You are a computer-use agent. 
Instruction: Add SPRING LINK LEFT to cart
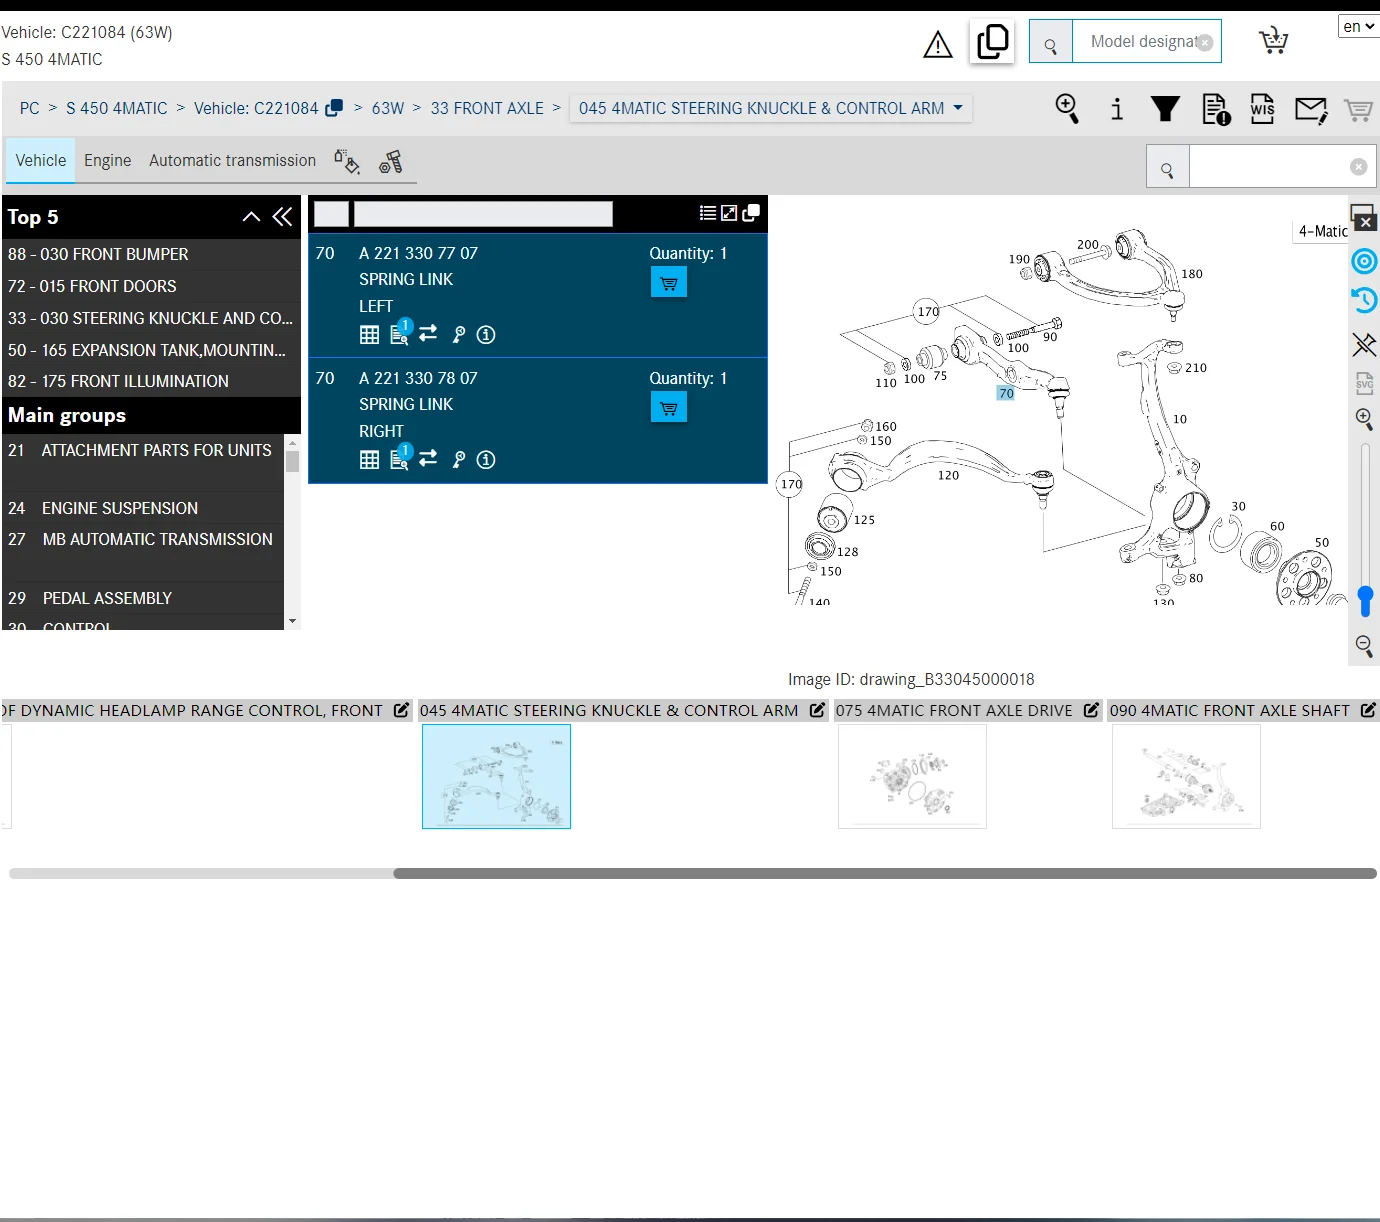click(x=669, y=283)
